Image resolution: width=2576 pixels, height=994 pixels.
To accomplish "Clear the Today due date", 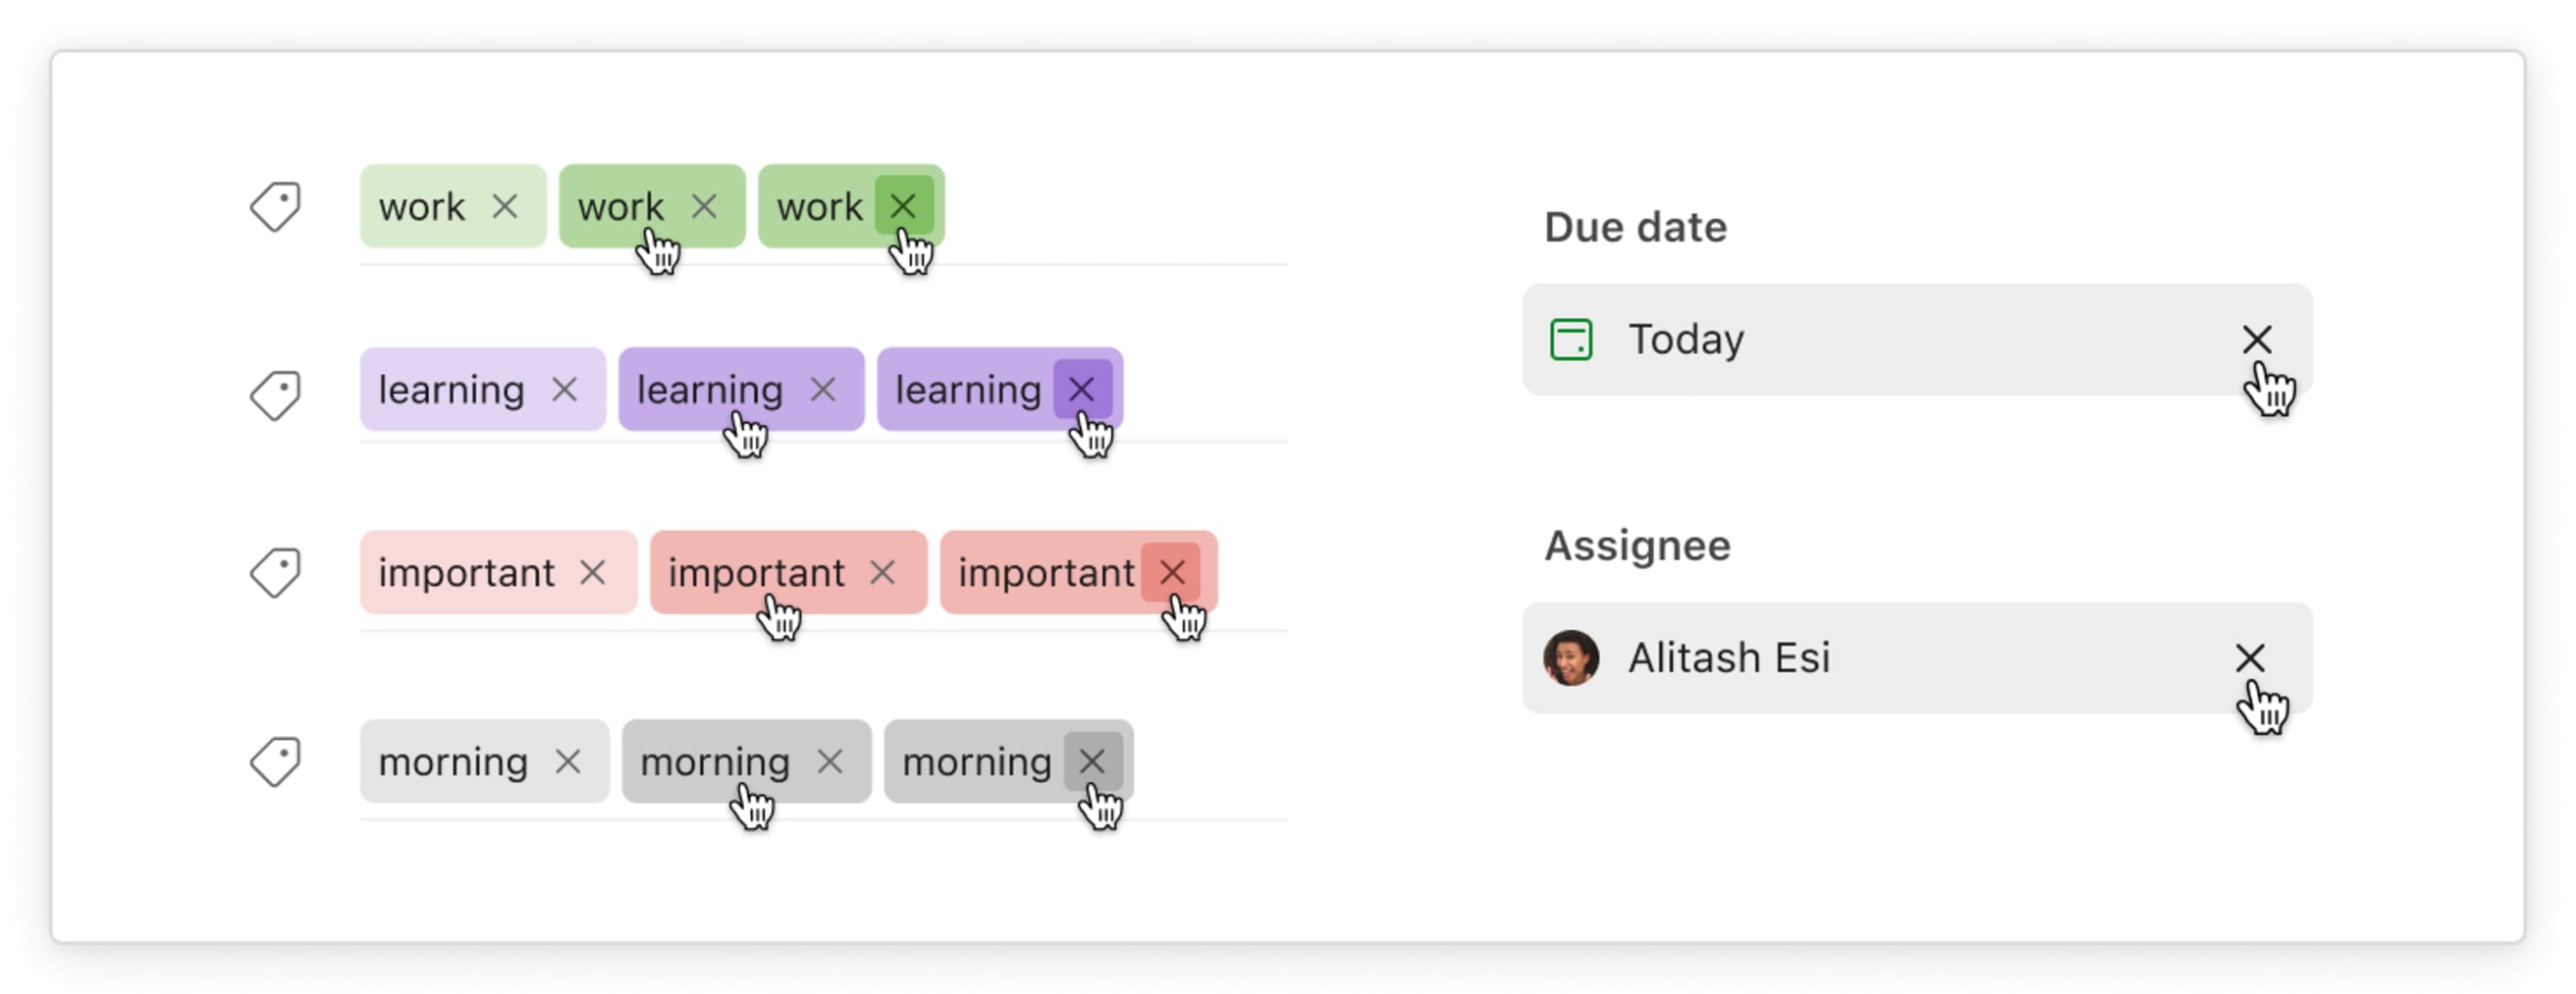I will coord(2258,339).
